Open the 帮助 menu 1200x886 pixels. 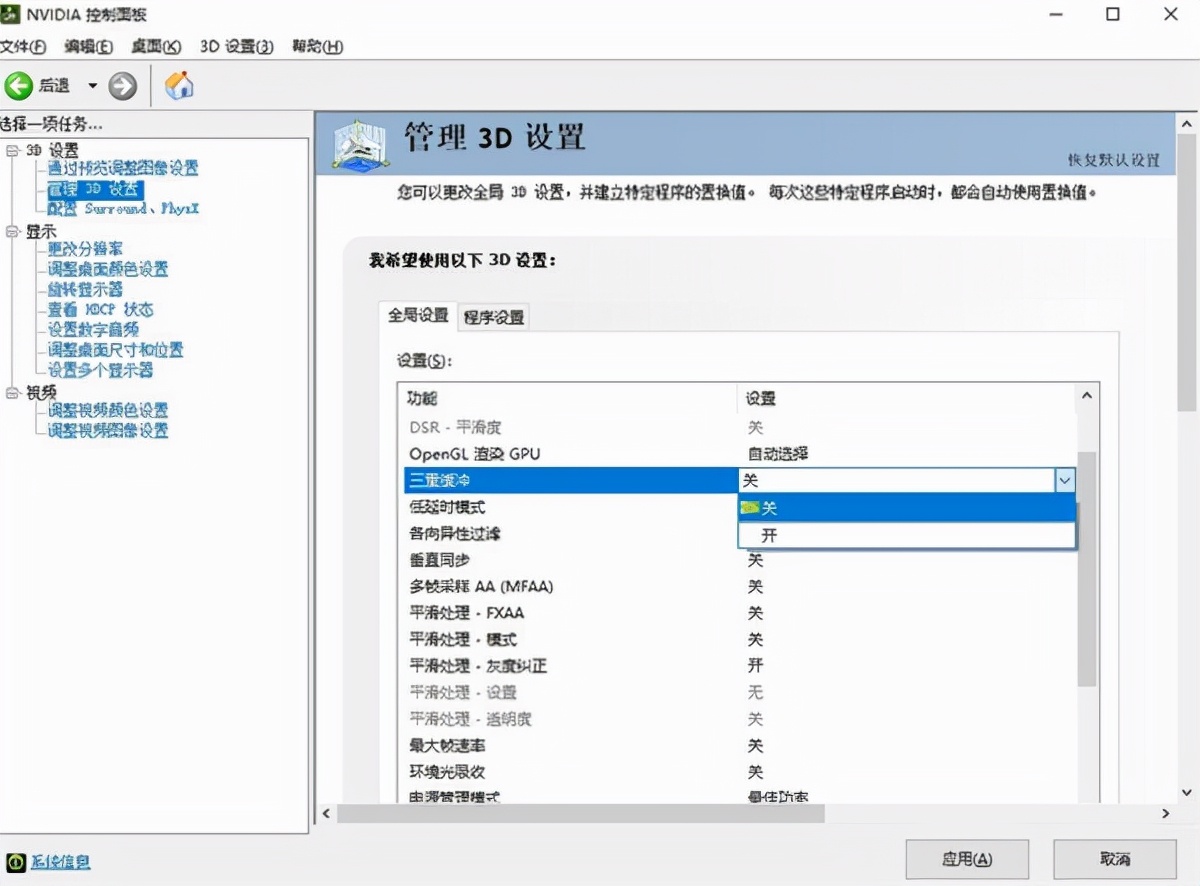click(x=315, y=46)
